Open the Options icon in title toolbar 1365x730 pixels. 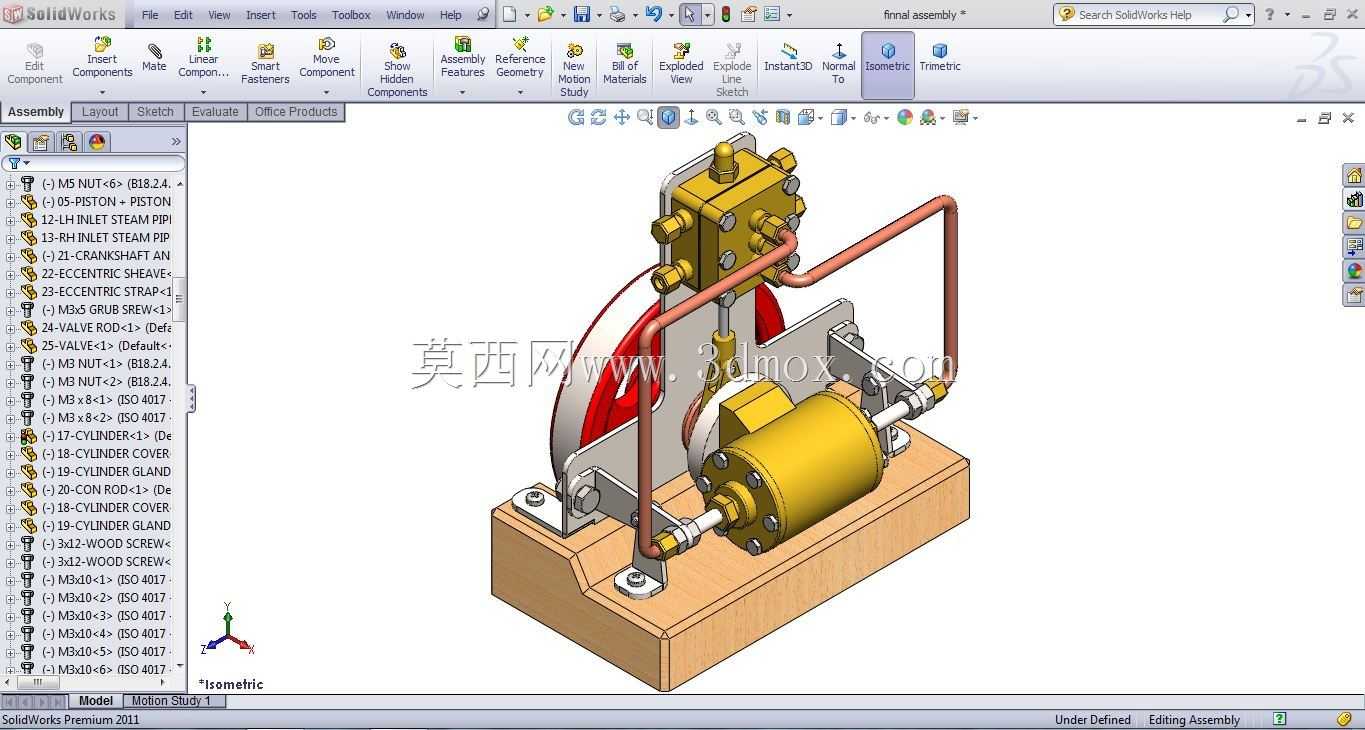point(772,14)
